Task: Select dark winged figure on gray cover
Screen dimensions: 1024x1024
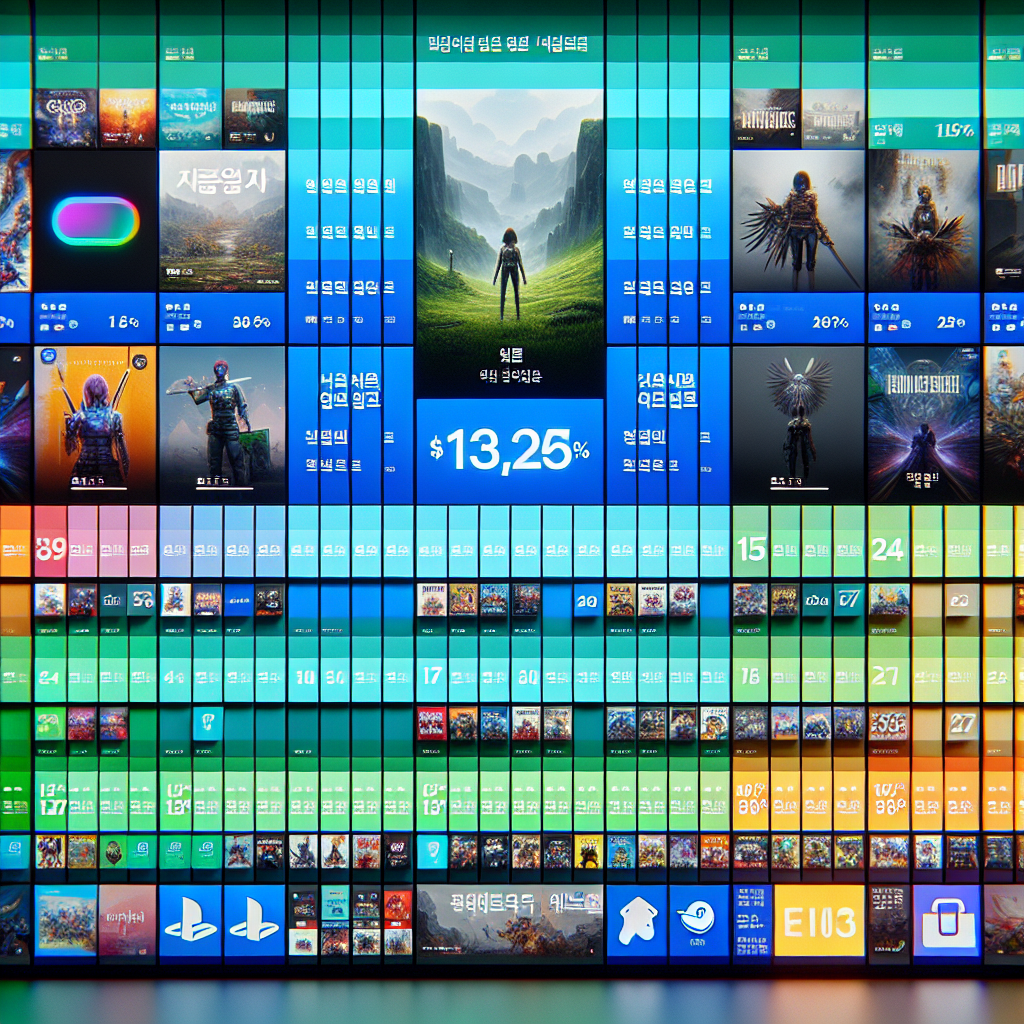Action: (798, 424)
